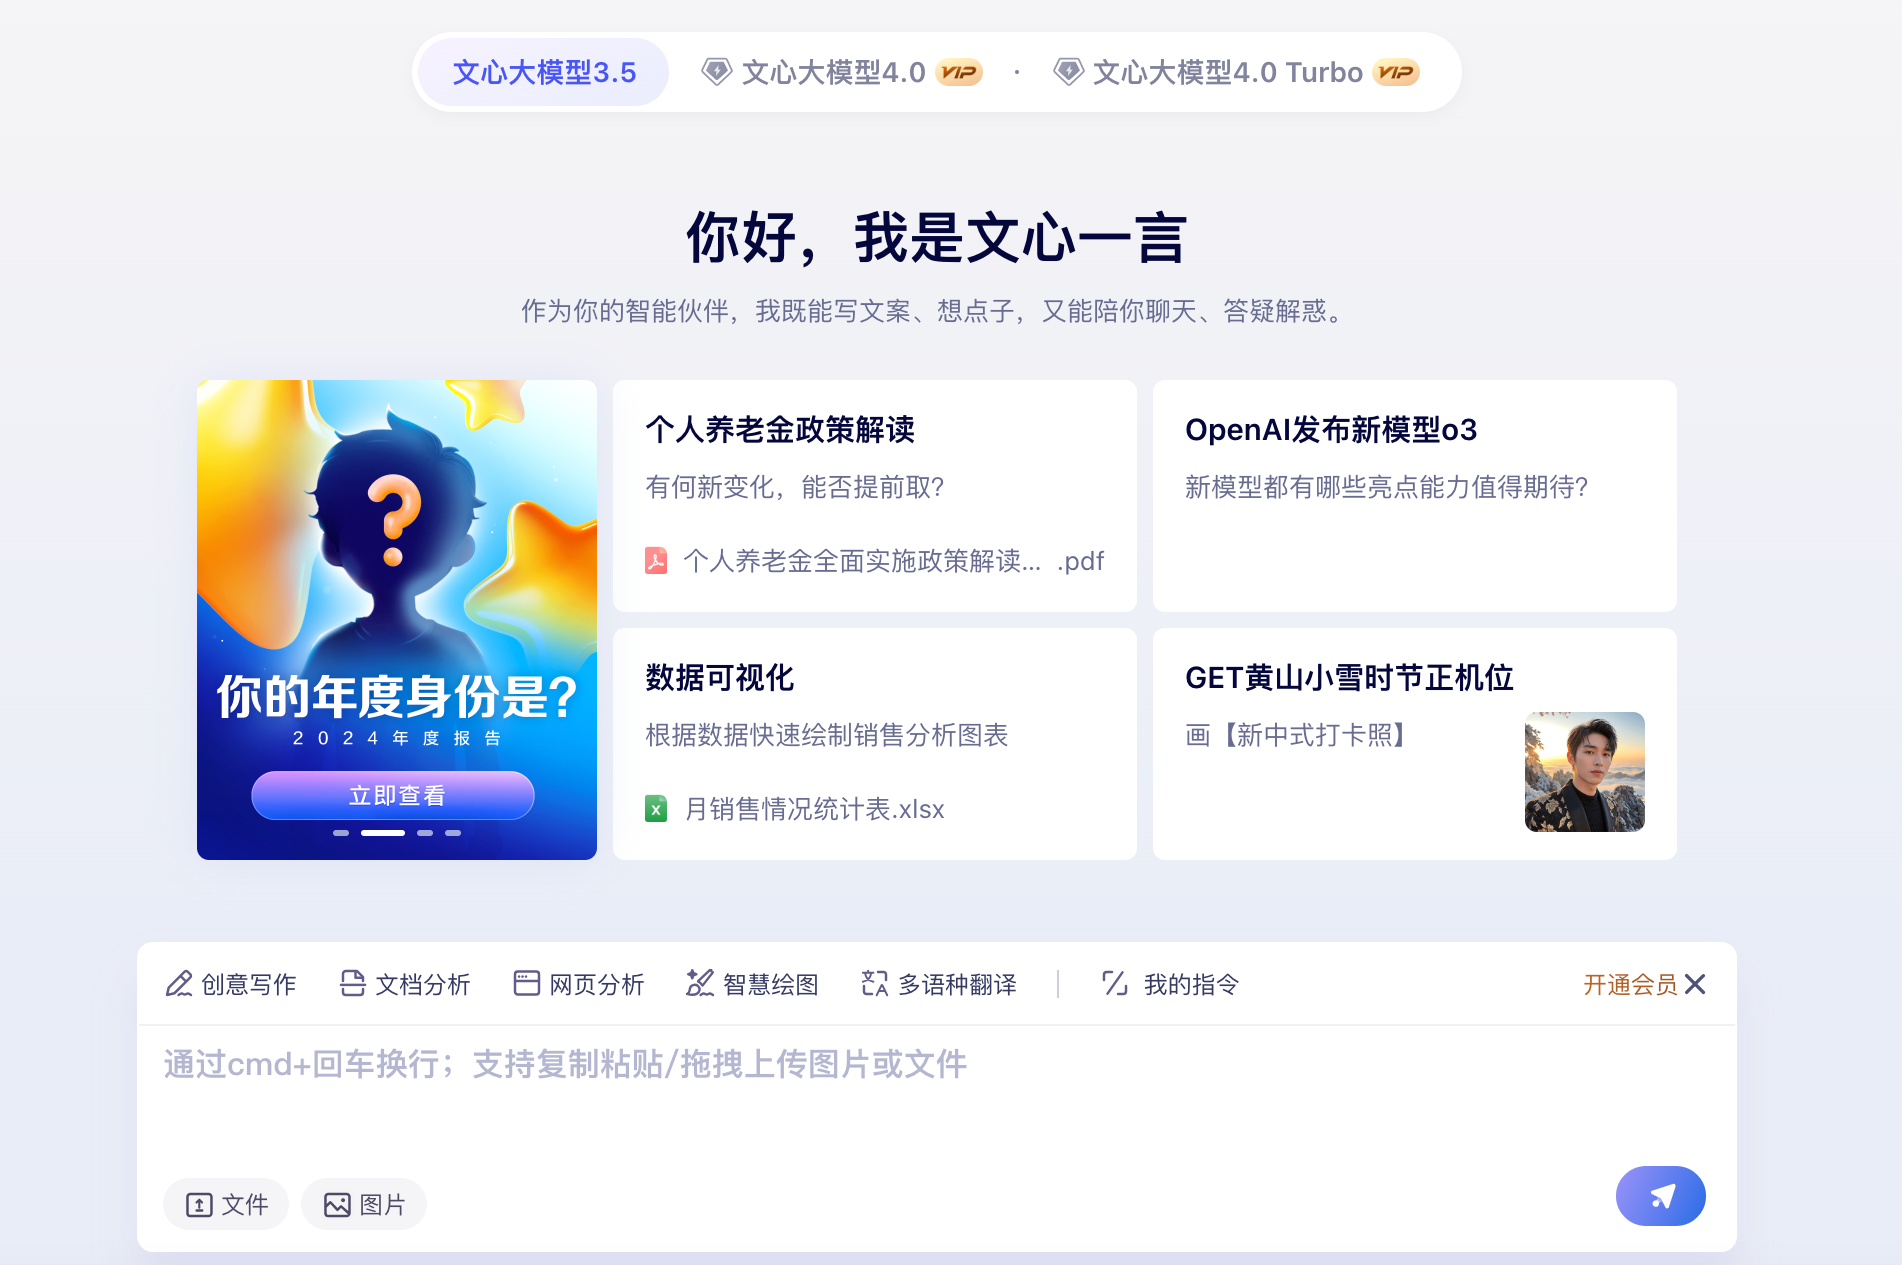Click the 开通会员 membership link

point(1630,984)
